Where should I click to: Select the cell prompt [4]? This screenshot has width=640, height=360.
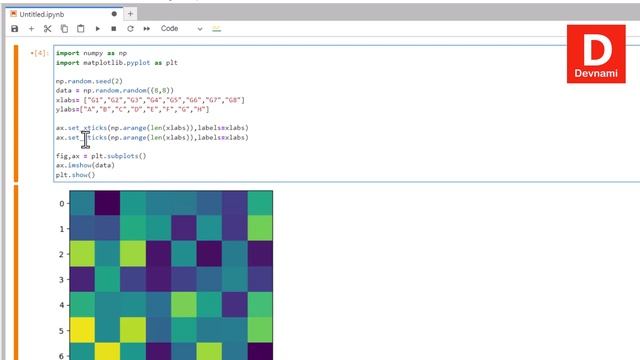pyautogui.click(x=40, y=53)
